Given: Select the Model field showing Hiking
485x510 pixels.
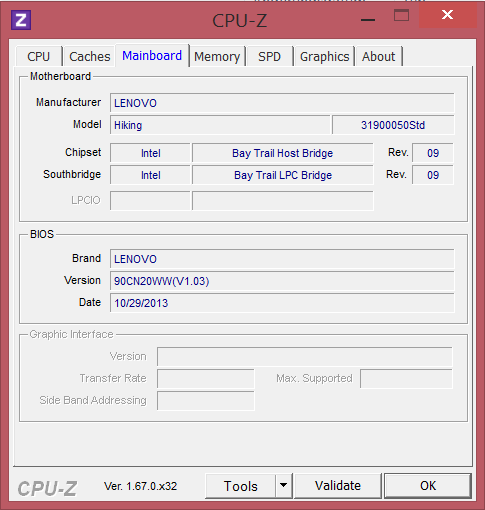Looking at the screenshot, I should (x=220, y=125).
